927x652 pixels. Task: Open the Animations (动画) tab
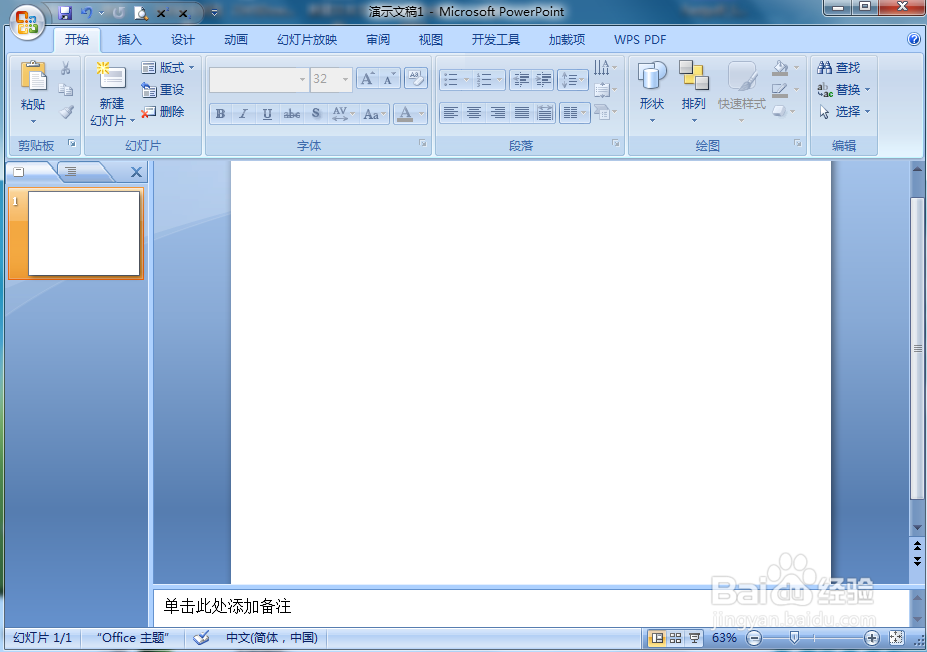(x=236, y=40)
